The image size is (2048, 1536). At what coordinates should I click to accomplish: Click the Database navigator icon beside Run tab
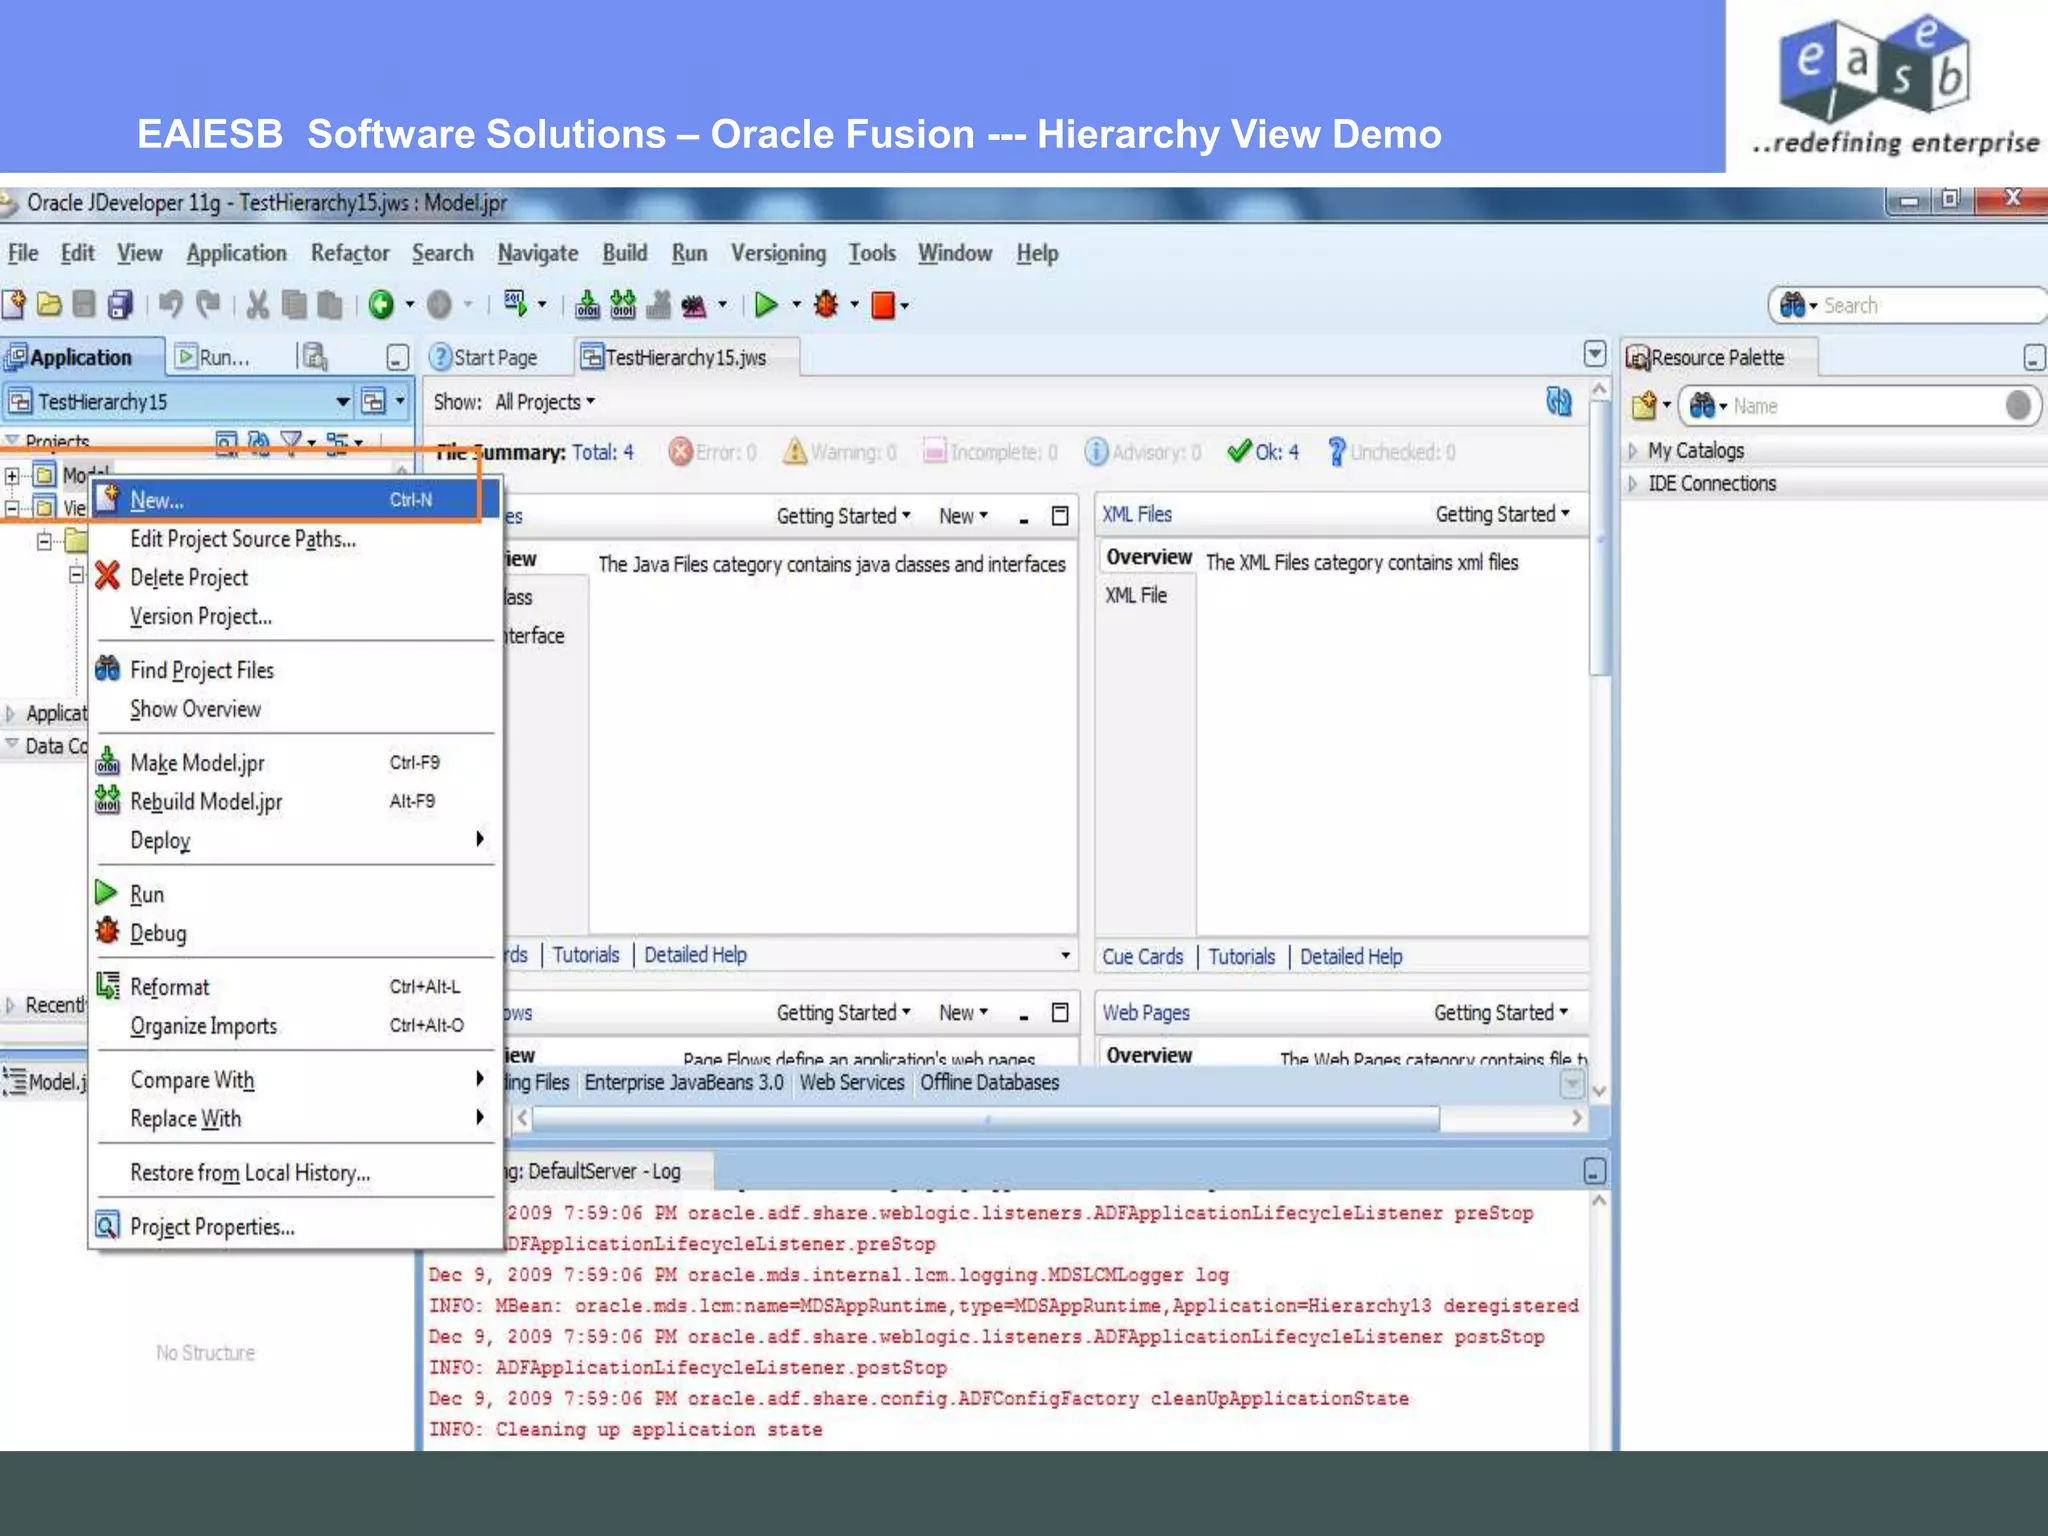[314, 356]
